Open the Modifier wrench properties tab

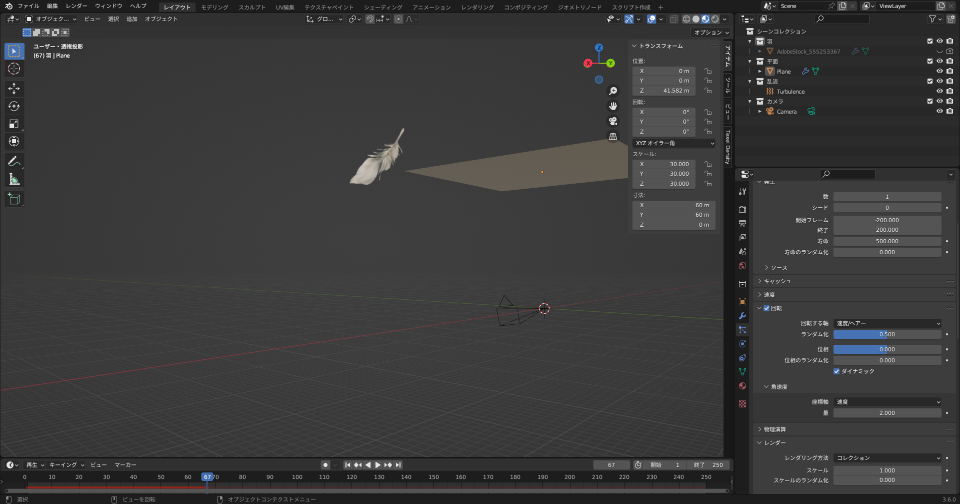743,315
